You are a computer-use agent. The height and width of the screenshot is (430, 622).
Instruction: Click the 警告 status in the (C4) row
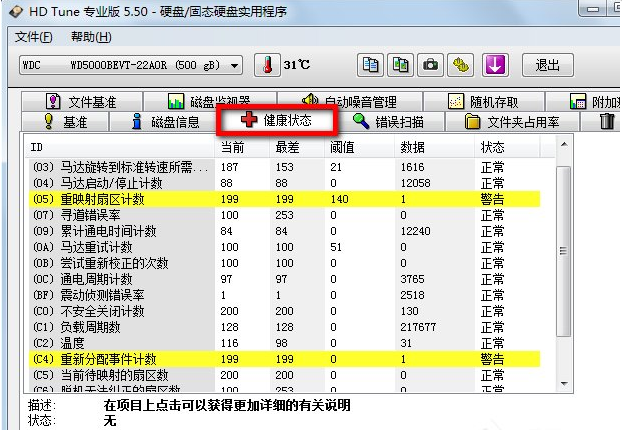(x=492, y=359)
